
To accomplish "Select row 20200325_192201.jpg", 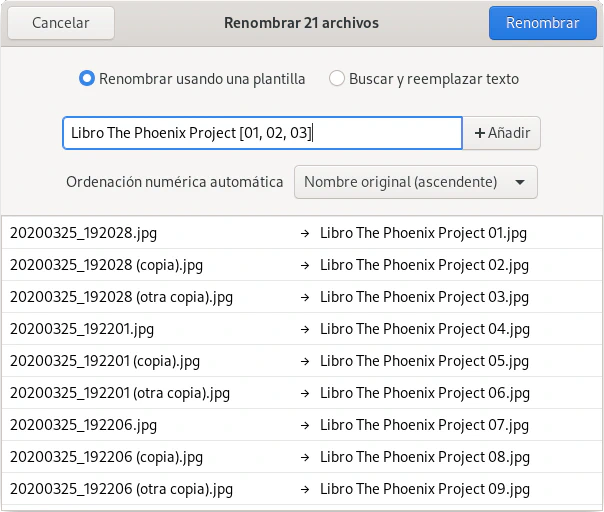I will [82, 329].
